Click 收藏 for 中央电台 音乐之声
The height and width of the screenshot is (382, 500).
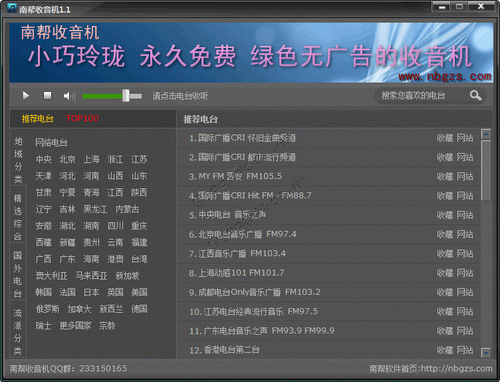coord(445,215)
